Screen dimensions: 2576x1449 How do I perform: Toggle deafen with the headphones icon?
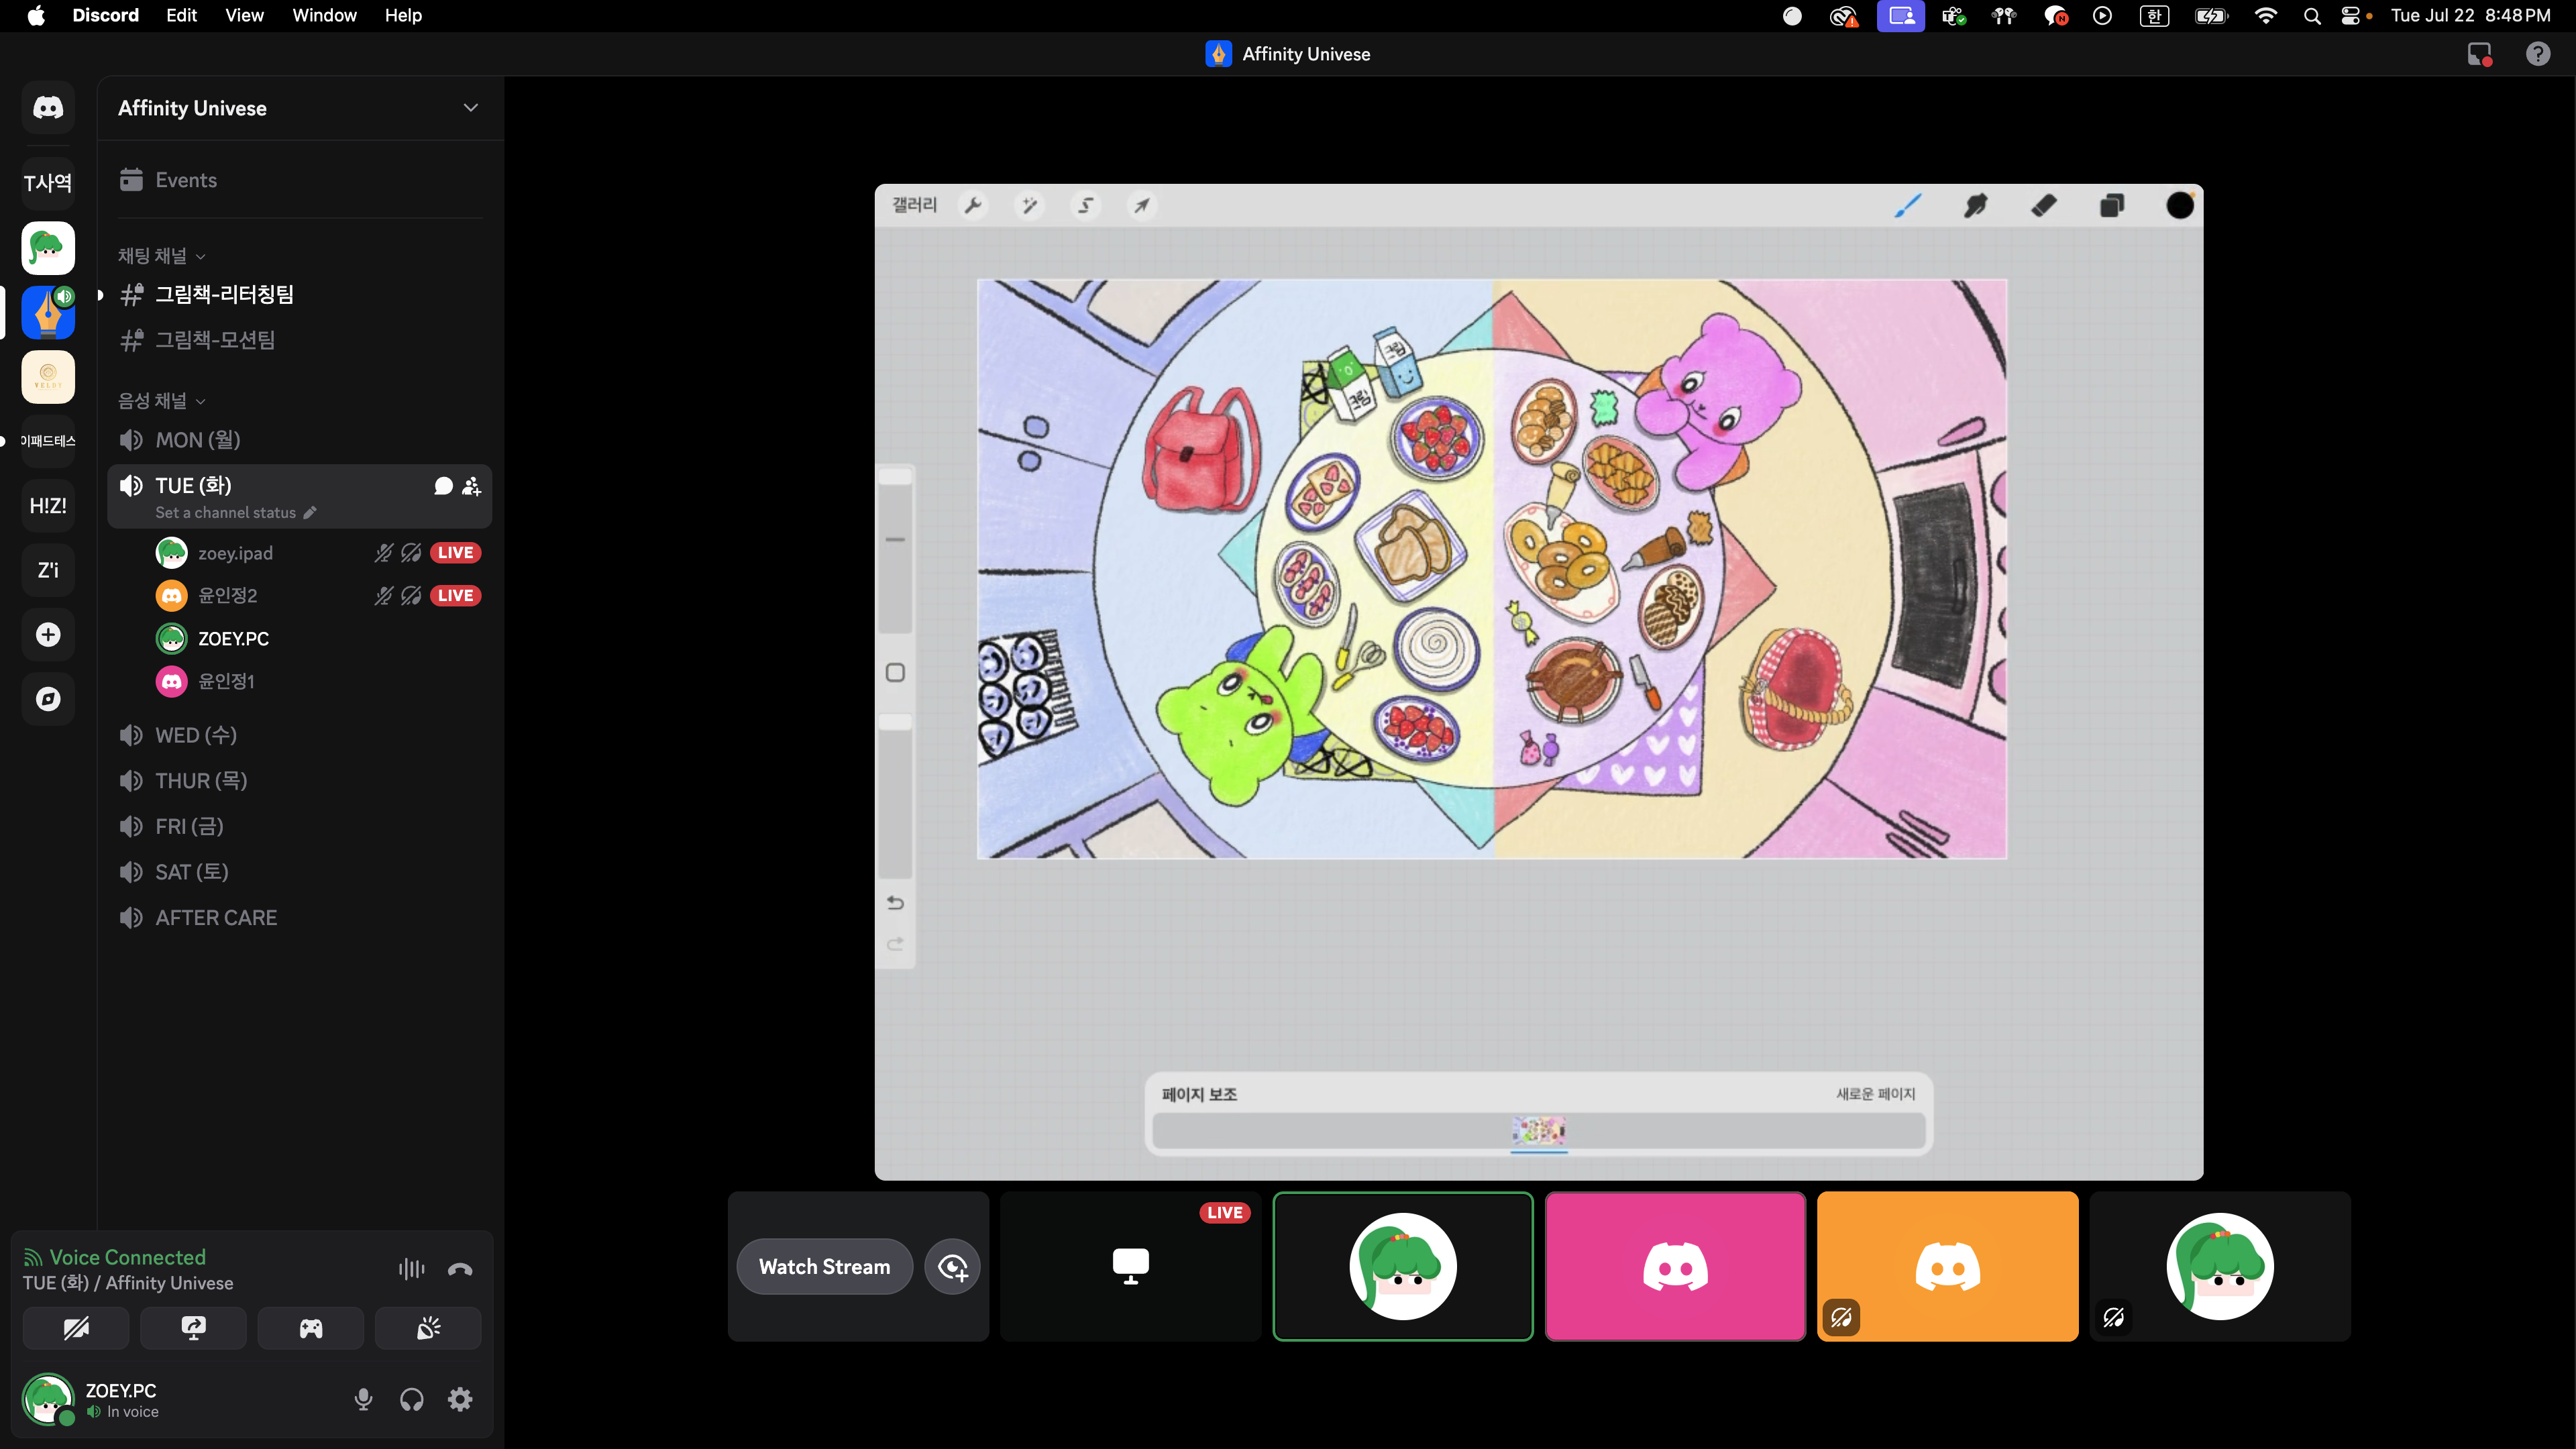coord(412,1399)
